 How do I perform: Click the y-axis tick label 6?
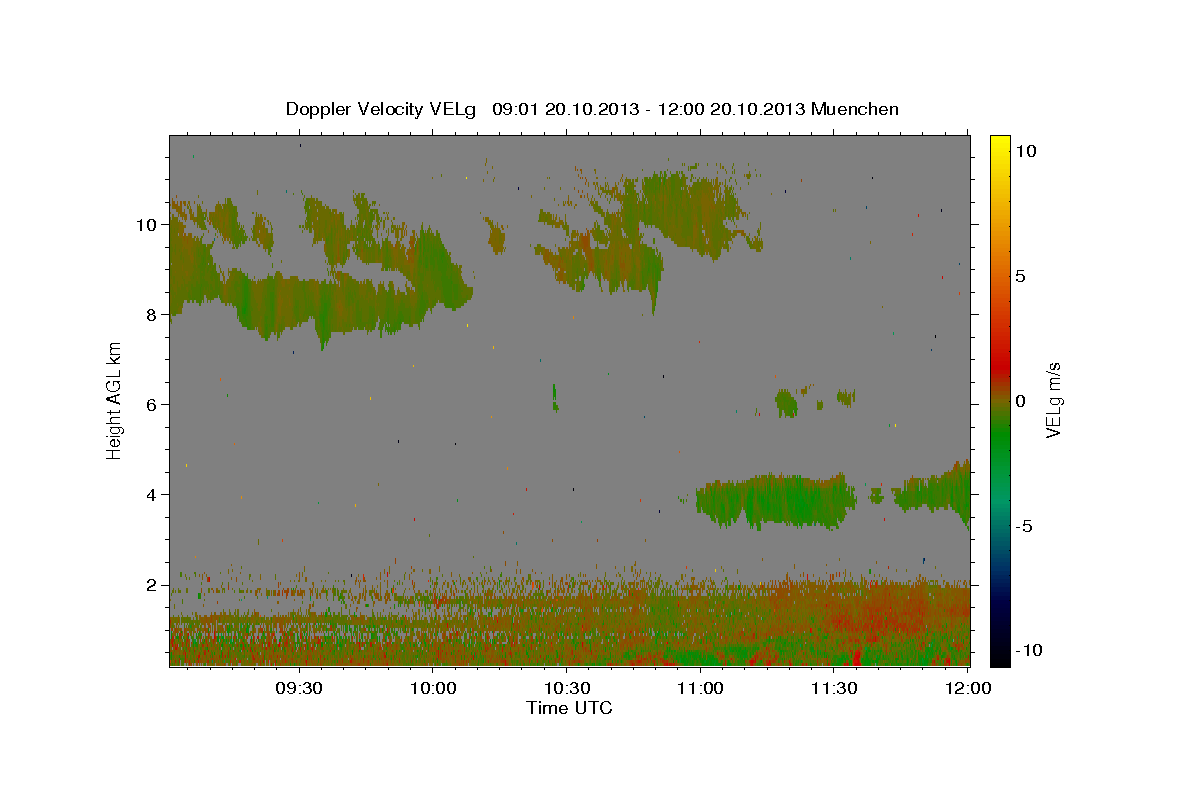(152, 405)
